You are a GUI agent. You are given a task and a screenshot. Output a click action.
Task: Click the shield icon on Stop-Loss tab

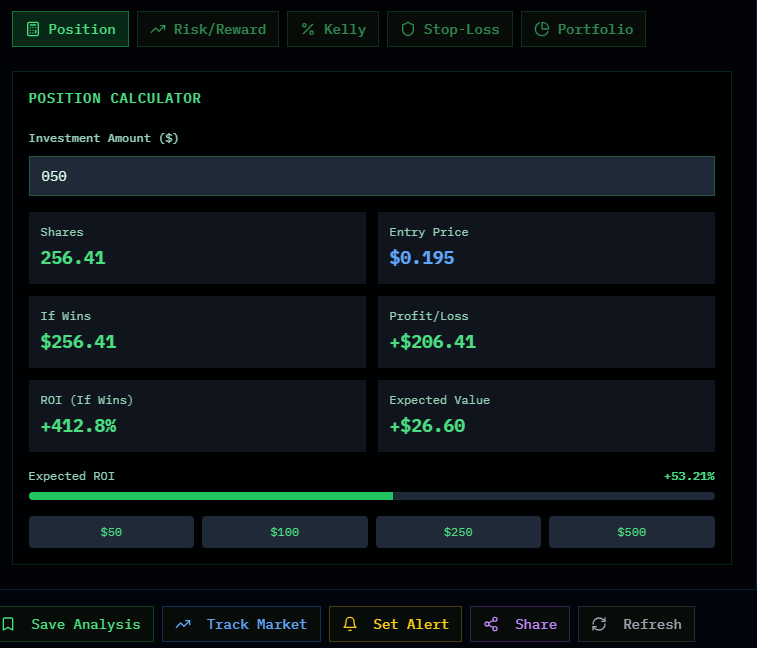click(408, 29)
